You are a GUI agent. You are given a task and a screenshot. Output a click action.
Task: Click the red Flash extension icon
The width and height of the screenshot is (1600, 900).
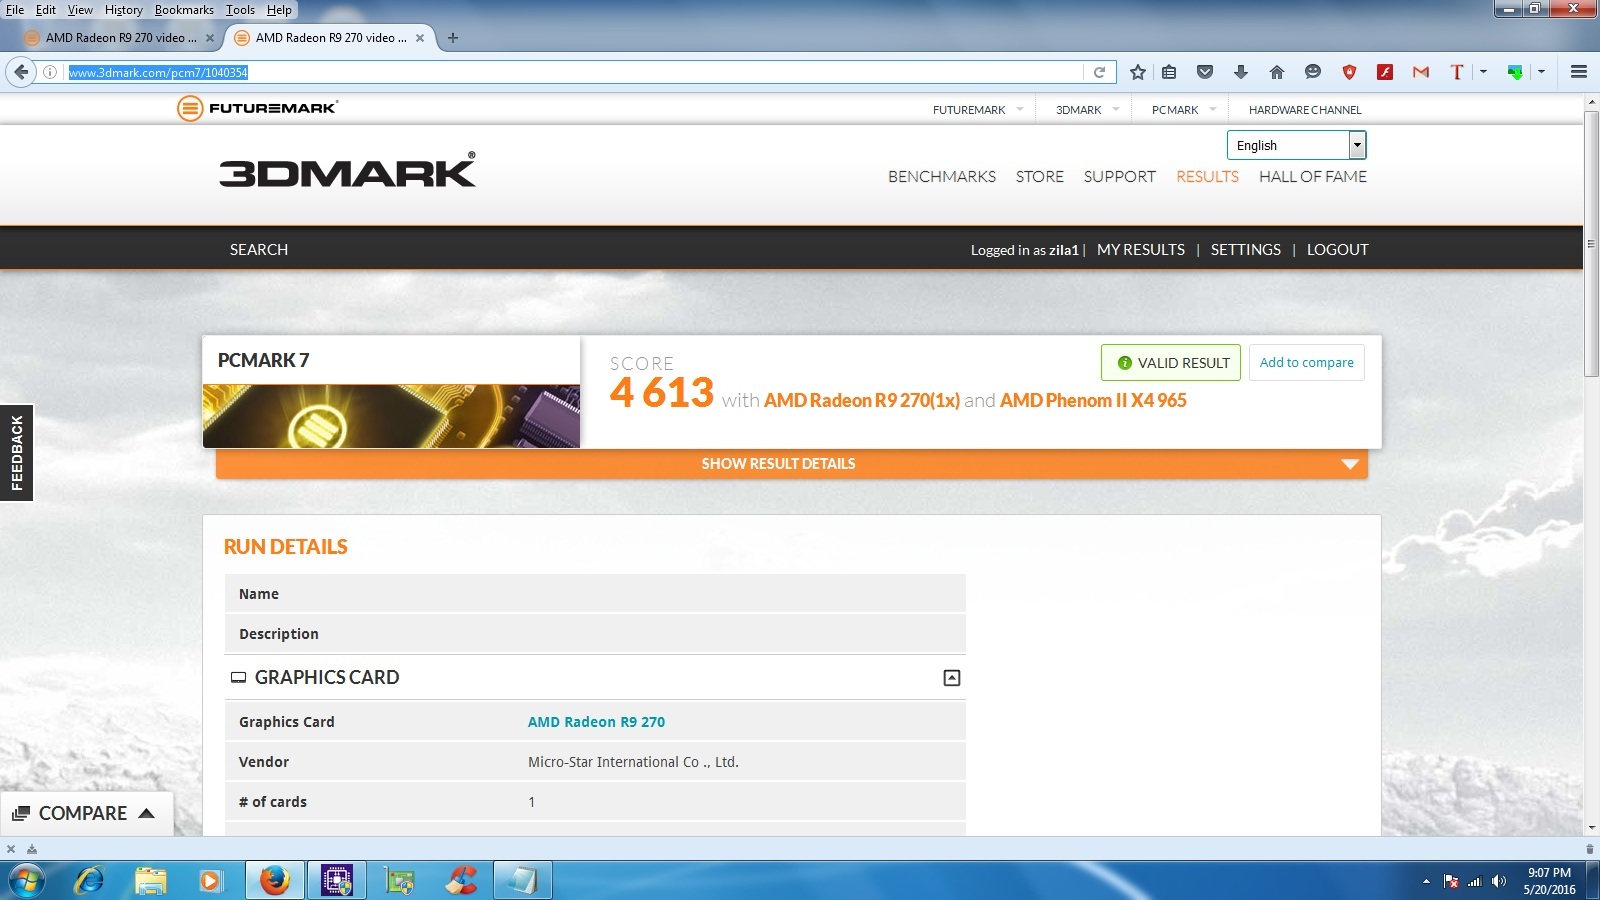pos(1385,72)
